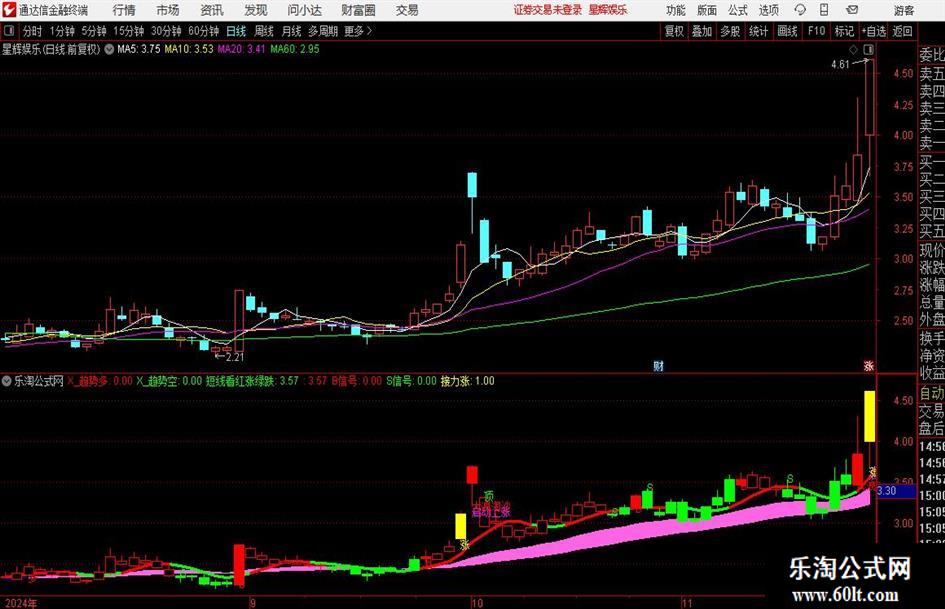
Task: Click the 标记 mark toolbar button
Action: click(844, 31)
